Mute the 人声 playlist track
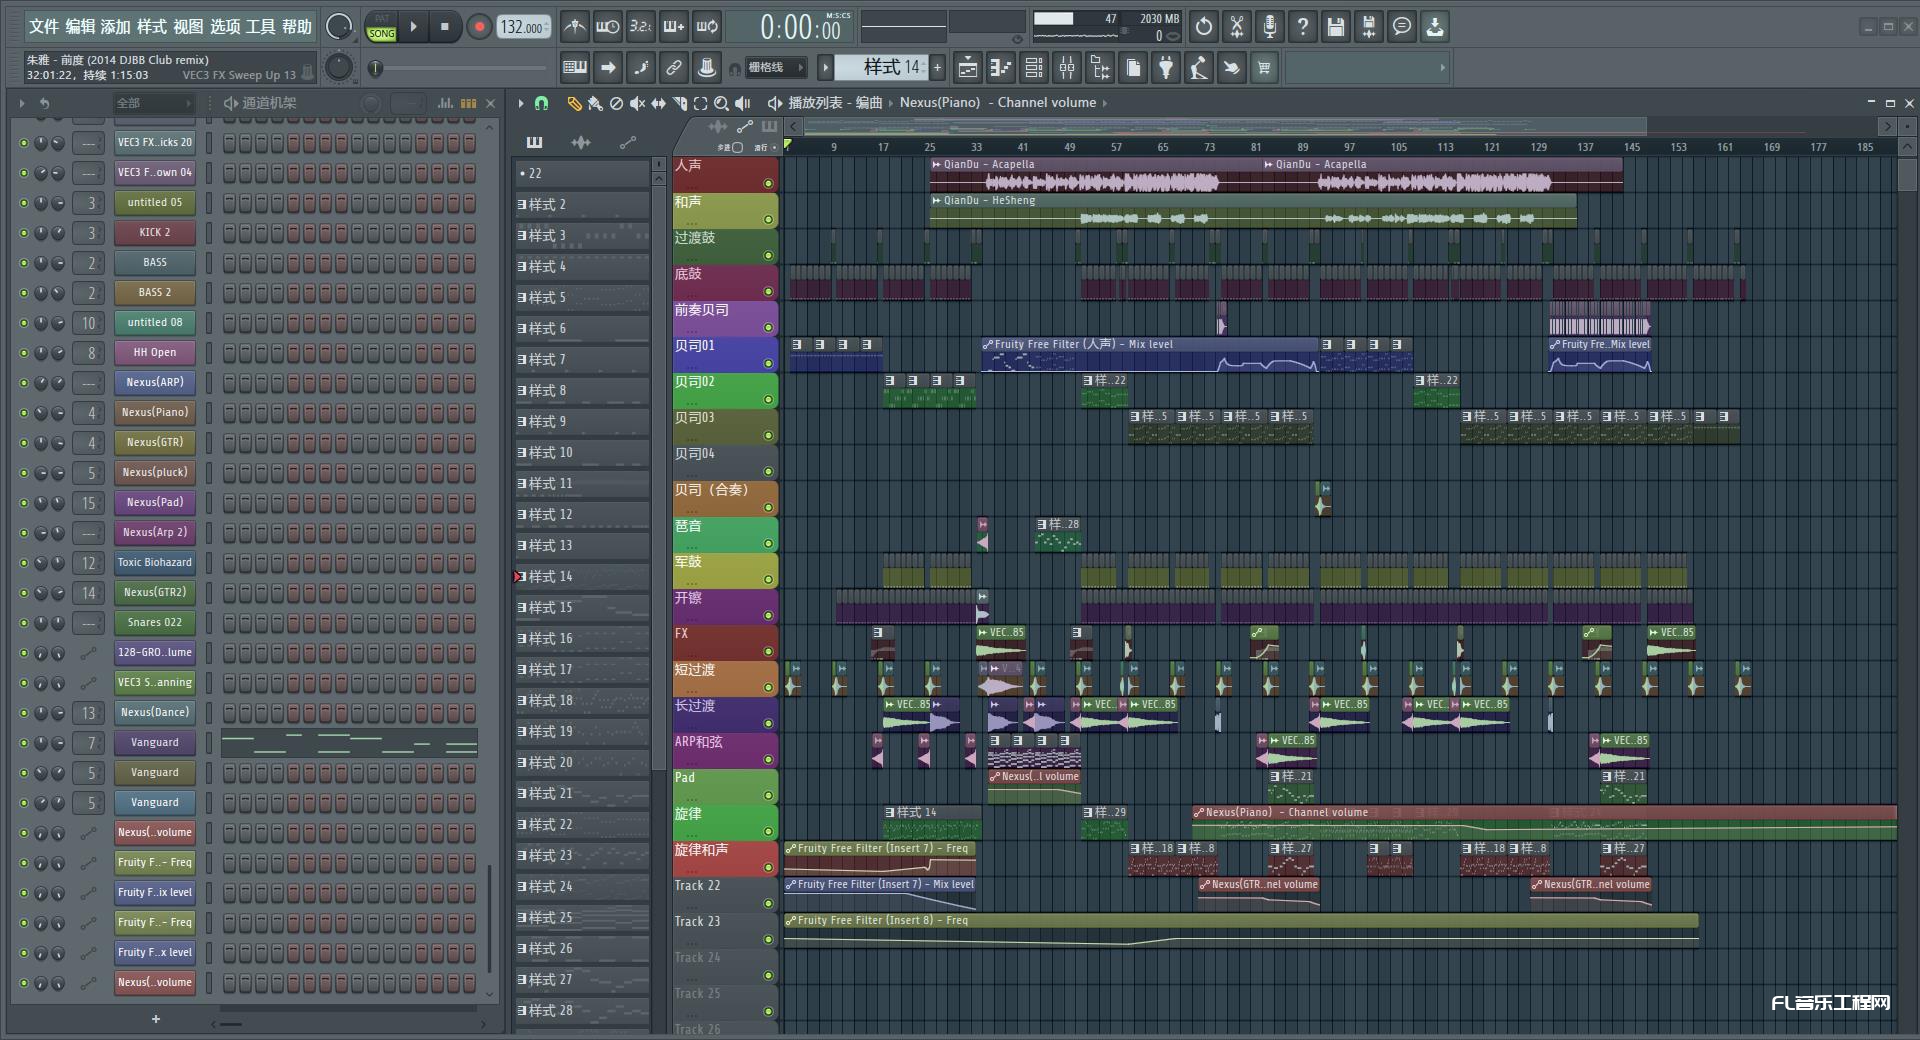The height and width of the screenshot is (1040, 1920). (x=768, y=184)
